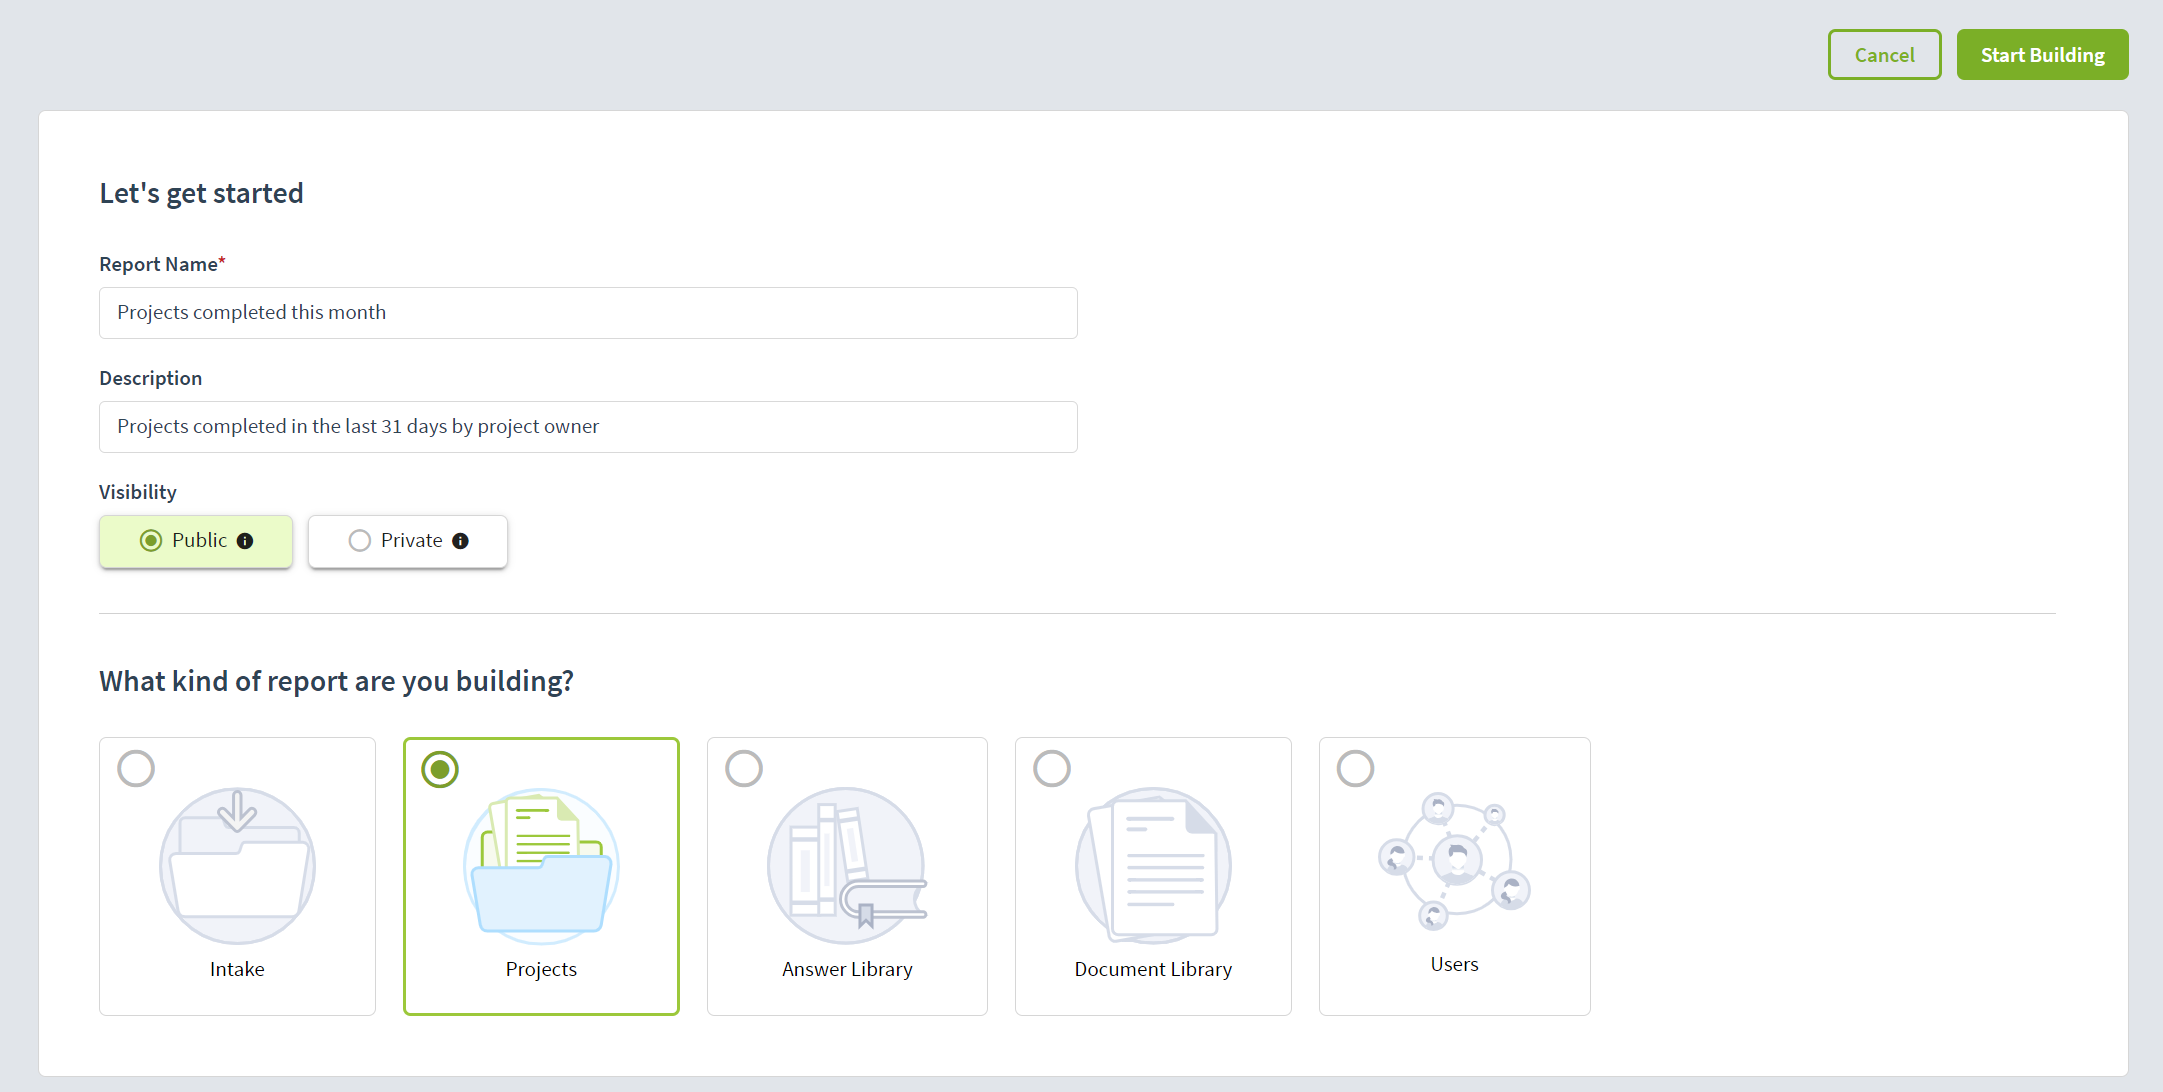Click the Document Library card label
The image size is (2163, 1092).
[1153, 969]
